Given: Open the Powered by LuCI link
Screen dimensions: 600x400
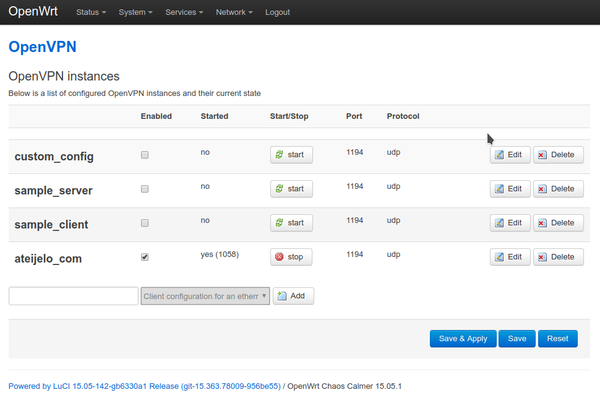Looking at the screenshot, I should [145, 386].
